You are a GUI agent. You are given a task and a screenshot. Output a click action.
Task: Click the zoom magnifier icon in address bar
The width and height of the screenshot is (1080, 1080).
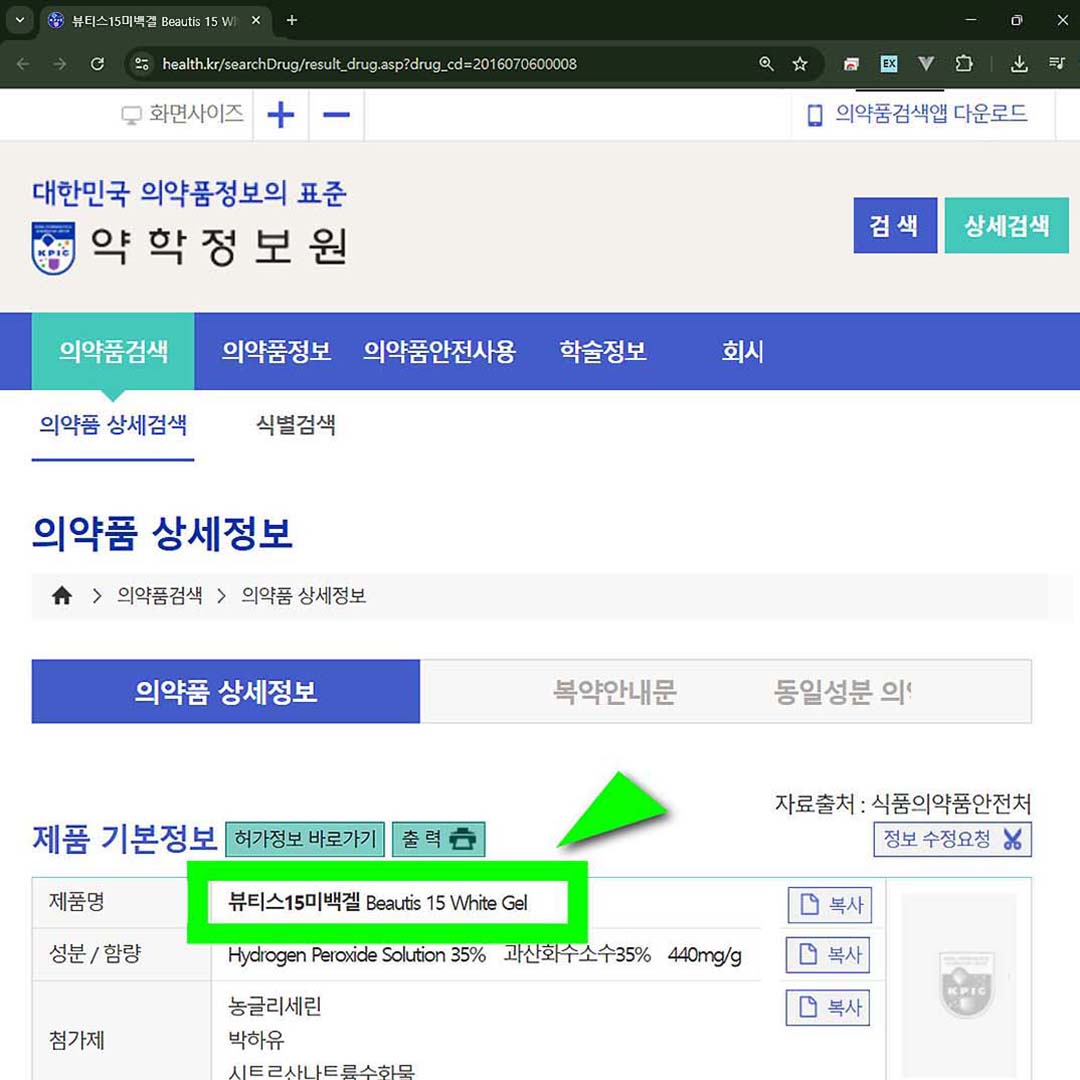coord(766,64)
